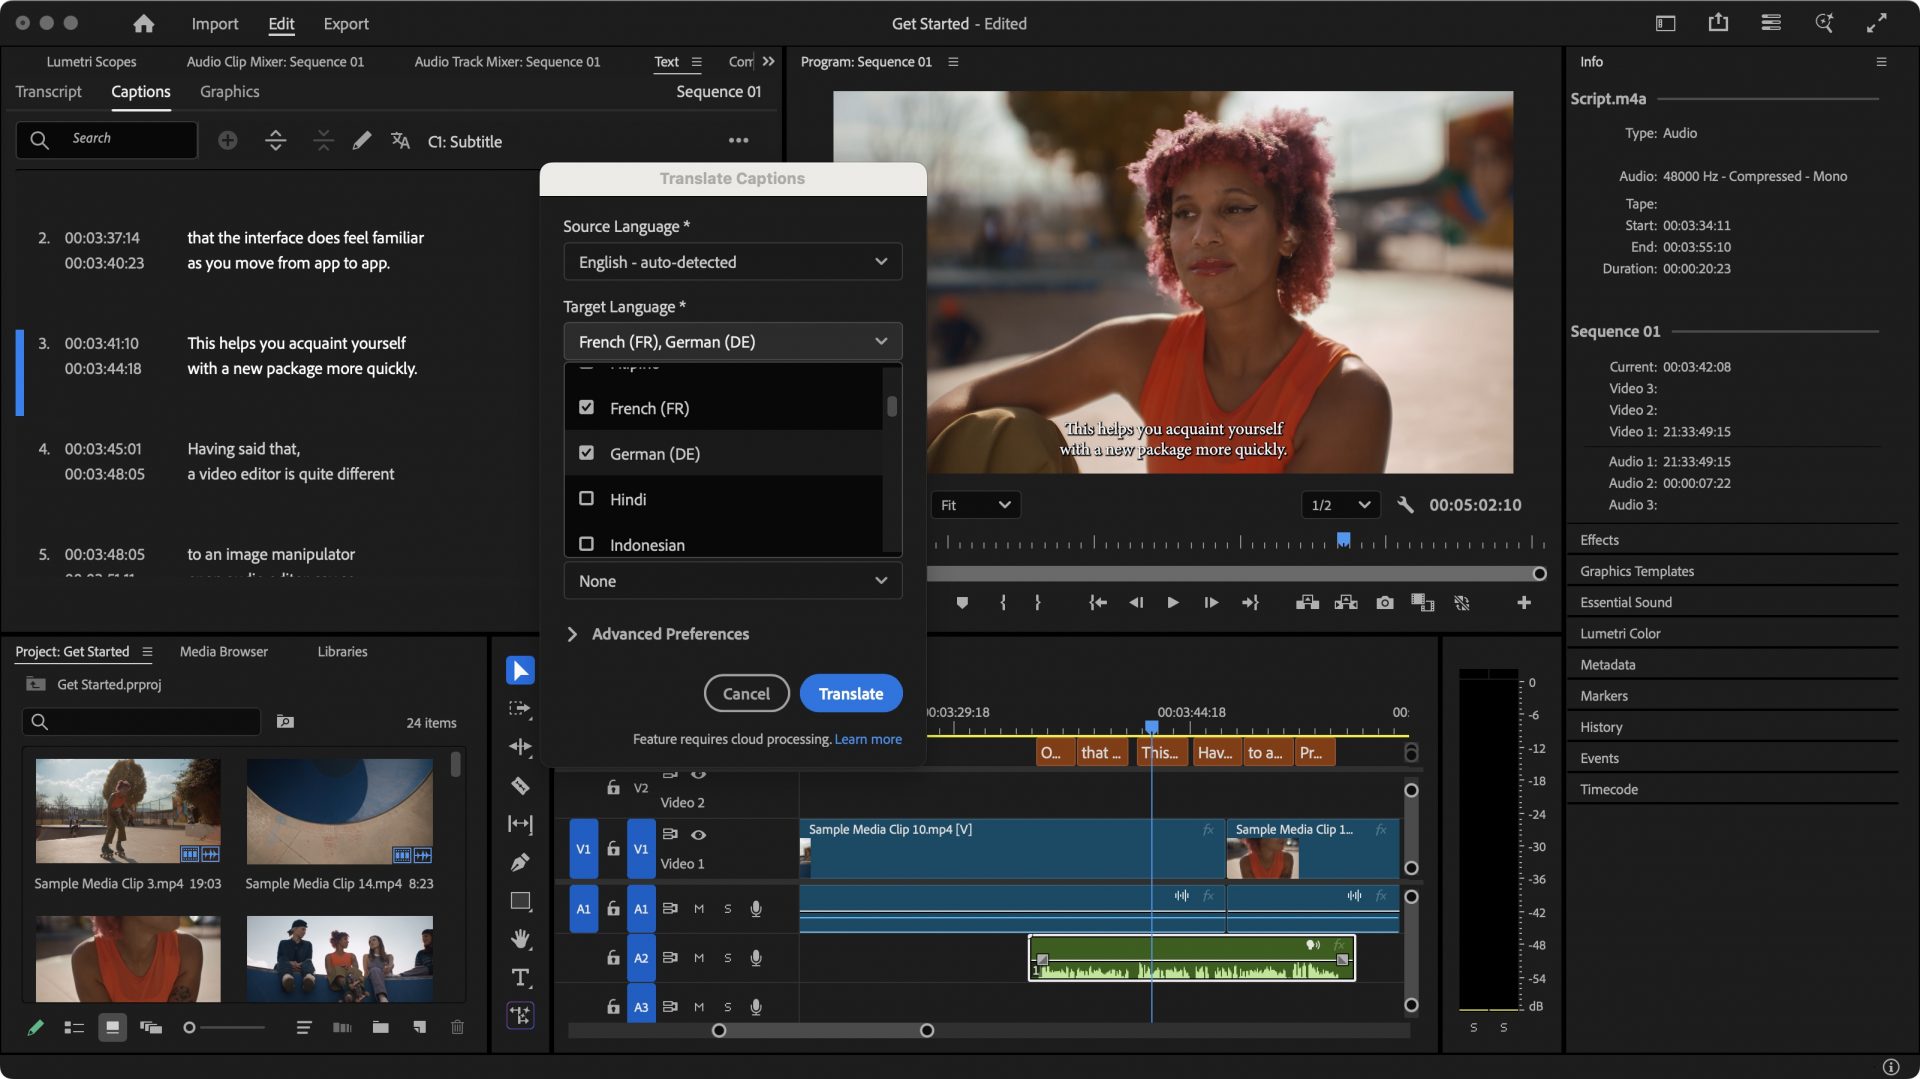
Task: Switch to the Transcript tab
Action: pyautogui.click(x=48, y=92)
